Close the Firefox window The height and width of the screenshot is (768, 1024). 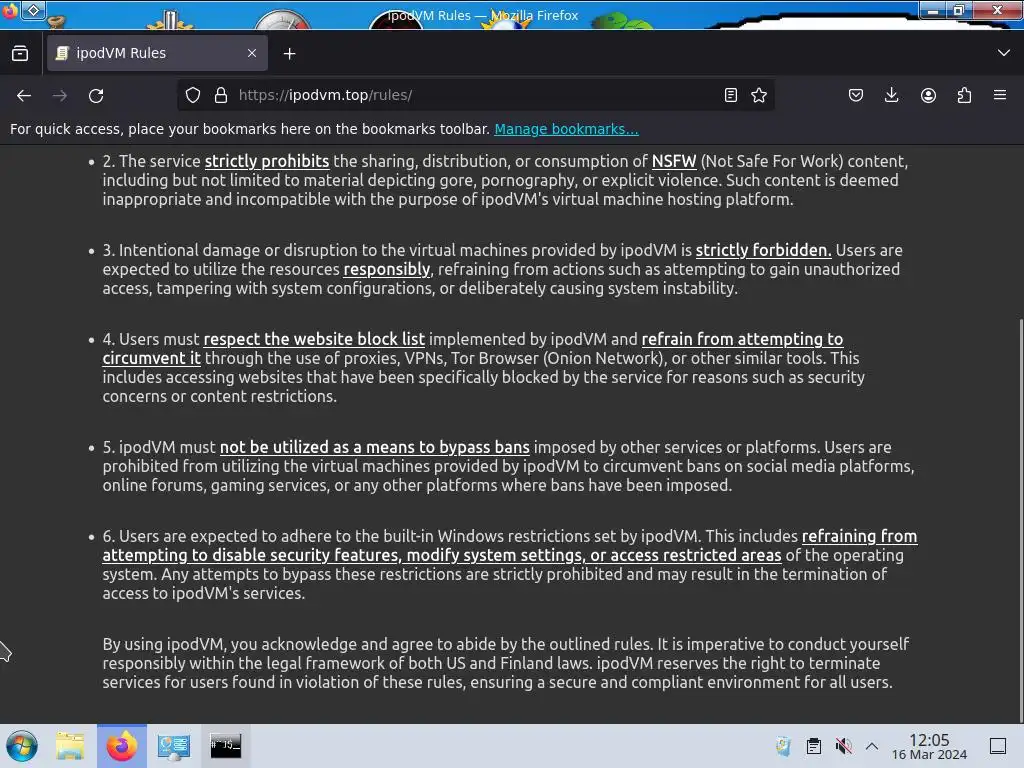998,10
